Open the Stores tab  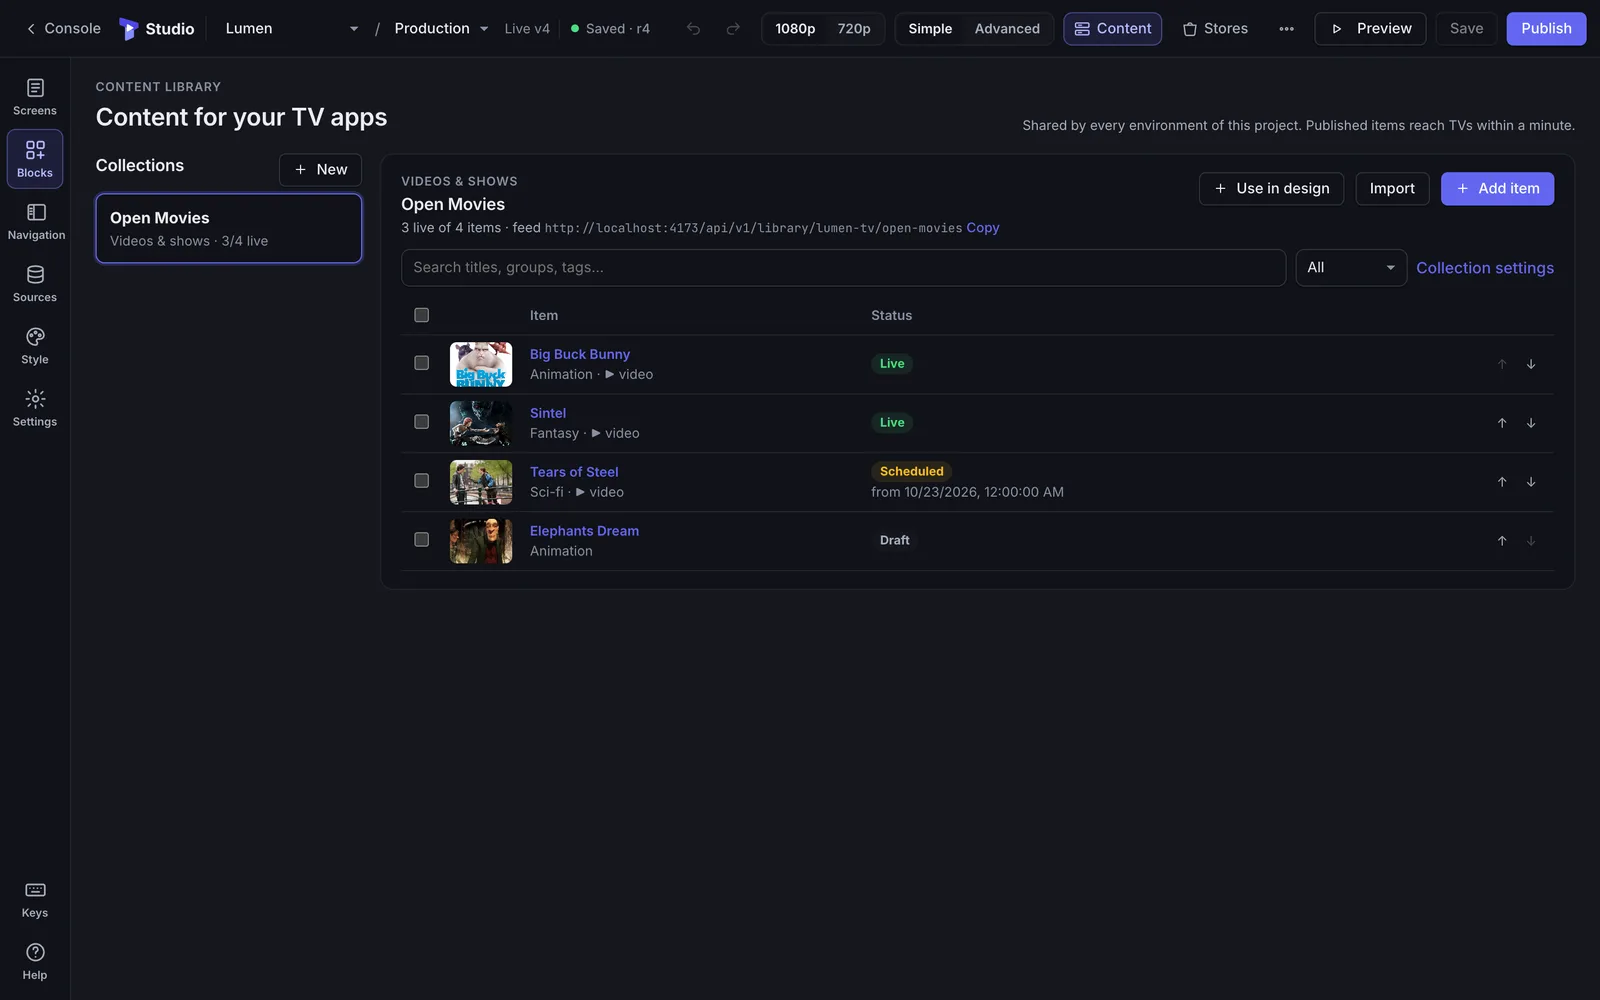(x=1215, y=29)
